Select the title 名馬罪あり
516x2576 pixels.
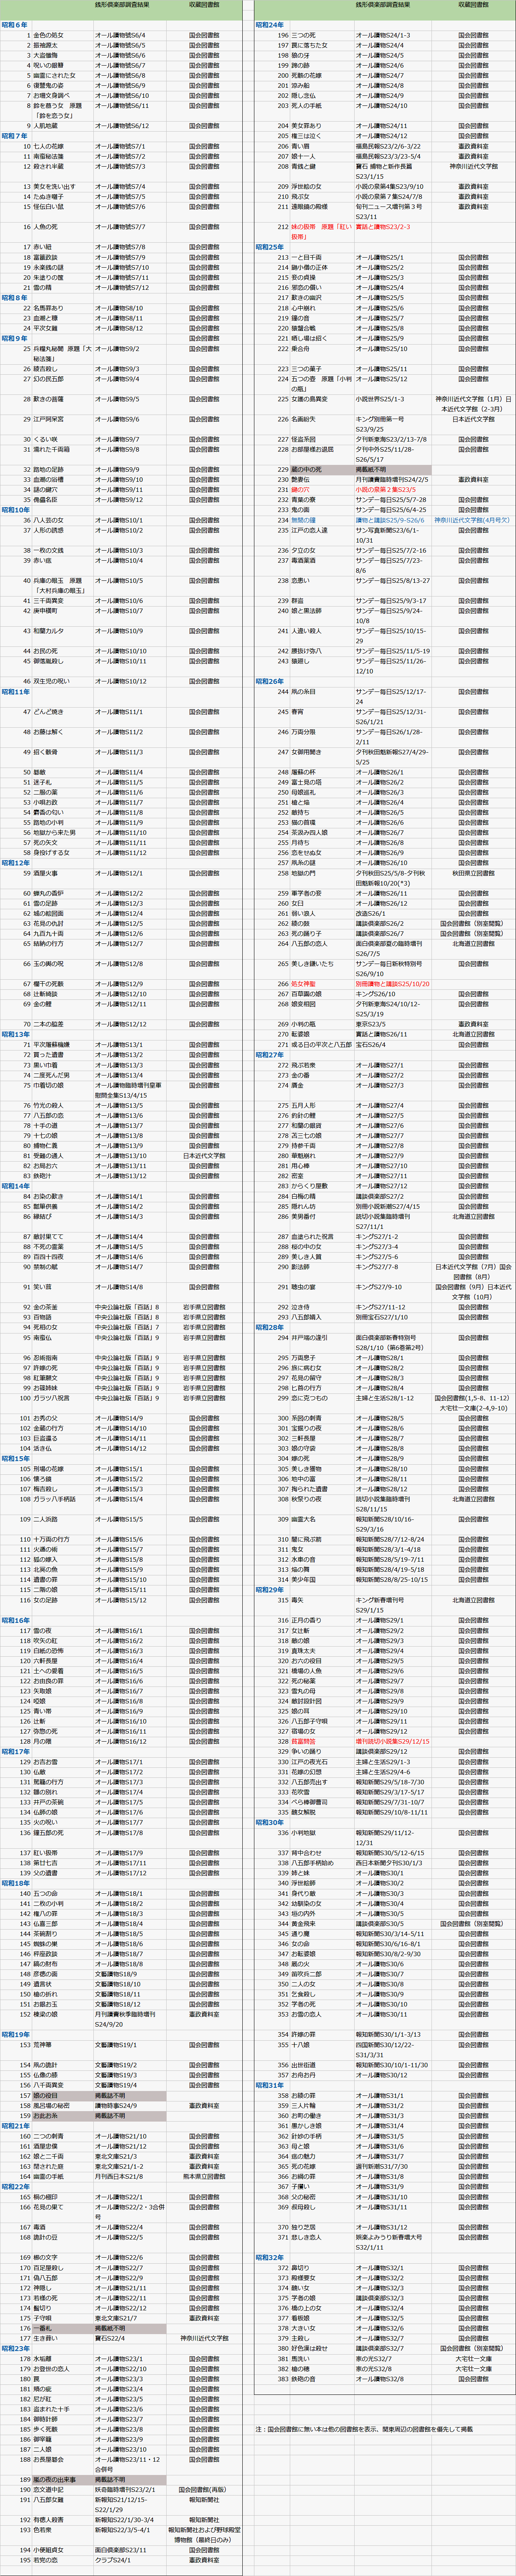click(x=47, y=308)
